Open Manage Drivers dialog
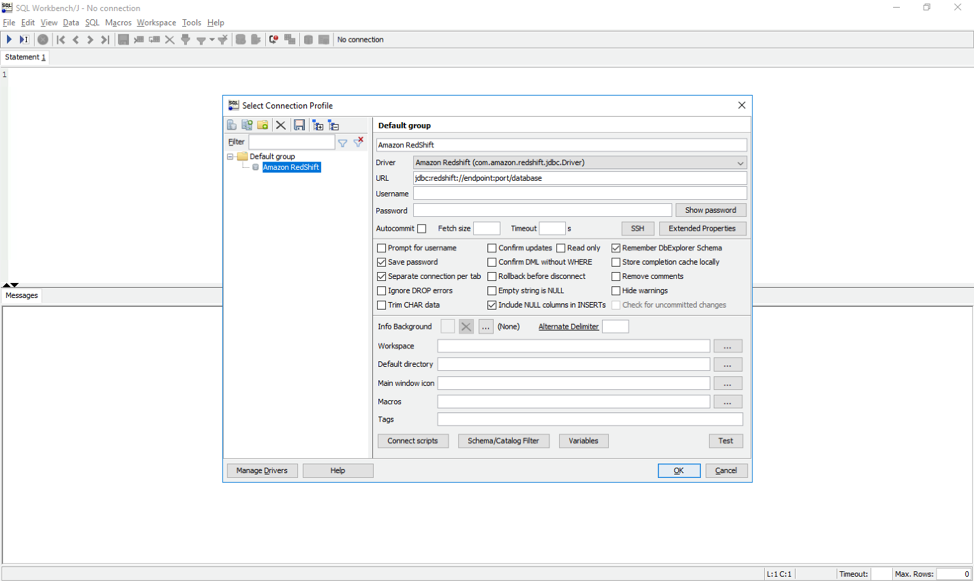This screenshot has height=581, width=974. click(262, 471)
